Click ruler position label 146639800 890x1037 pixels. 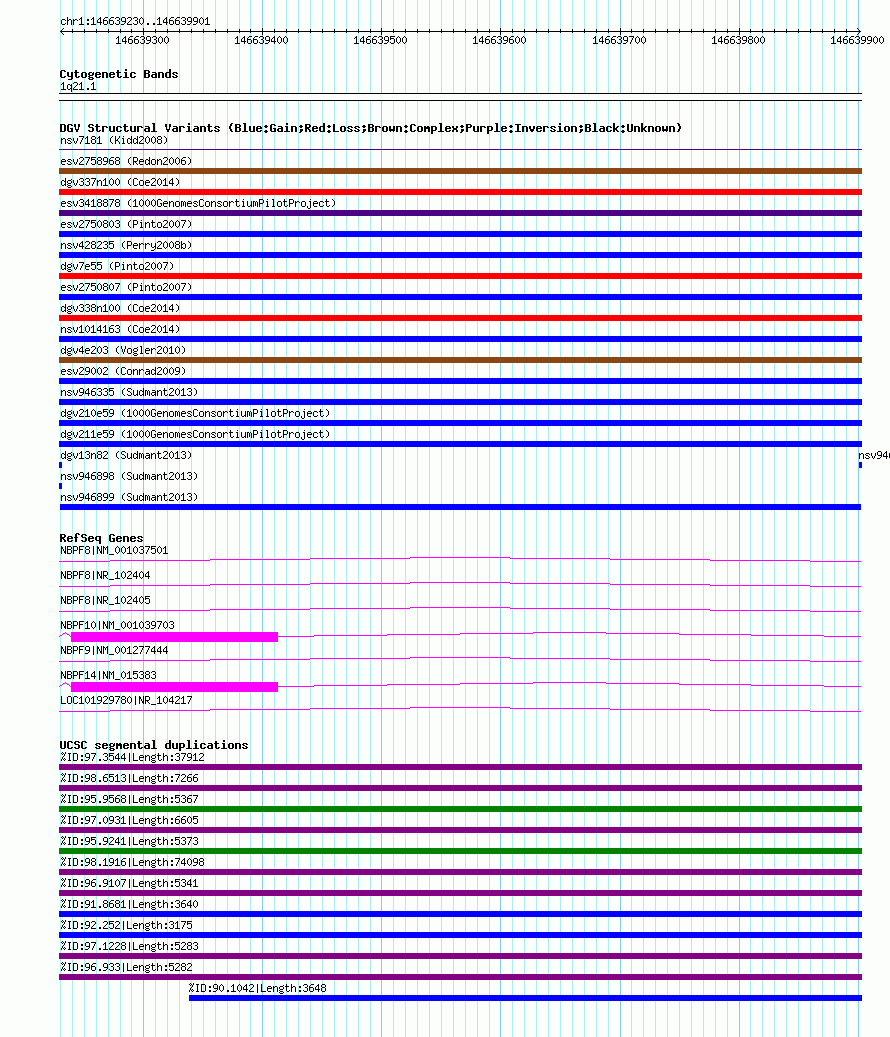(738, 40)
